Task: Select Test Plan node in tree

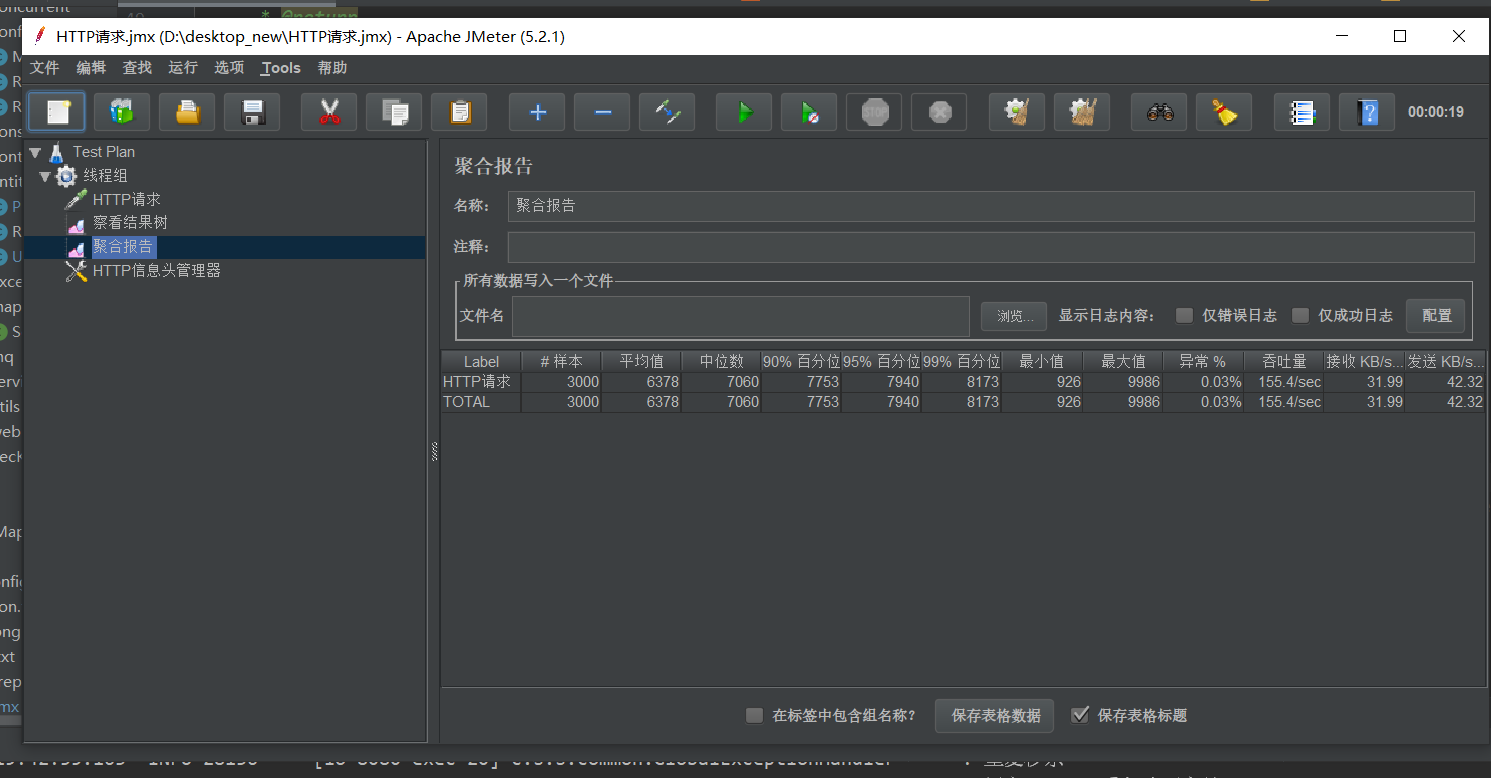Action: point(103,152)
